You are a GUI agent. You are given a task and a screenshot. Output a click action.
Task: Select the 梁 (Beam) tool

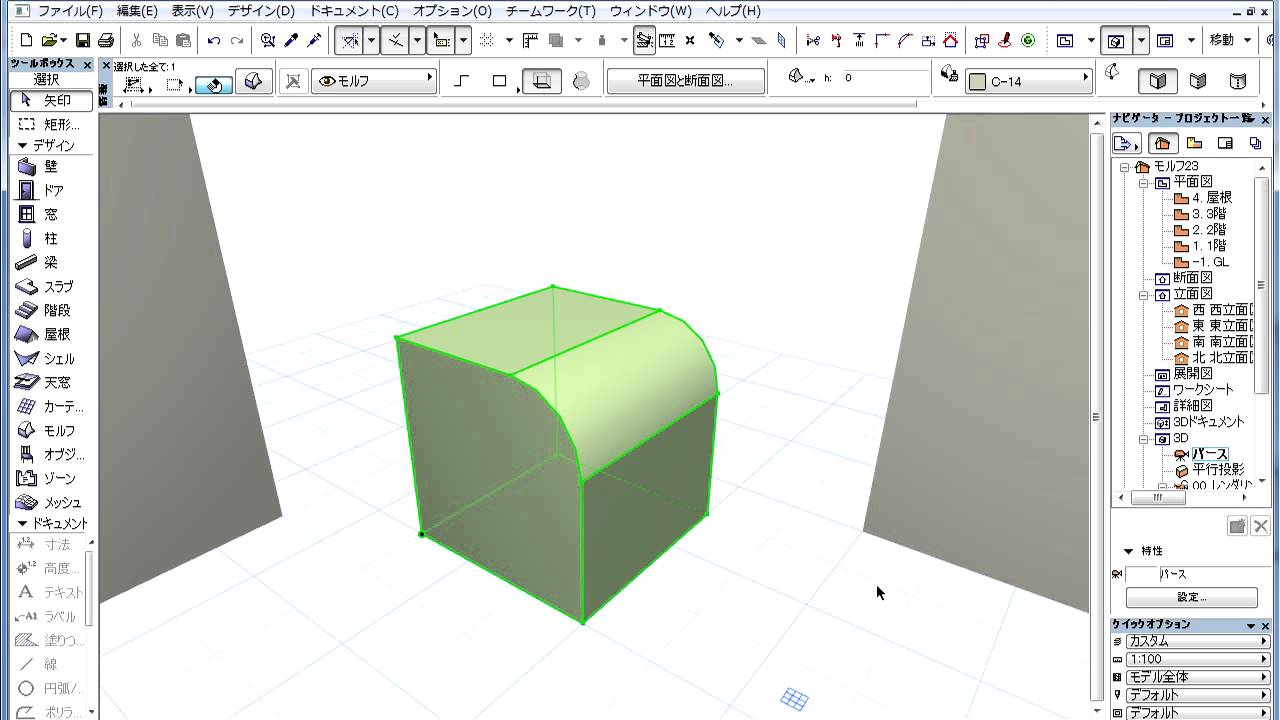(x=52, y=263)
